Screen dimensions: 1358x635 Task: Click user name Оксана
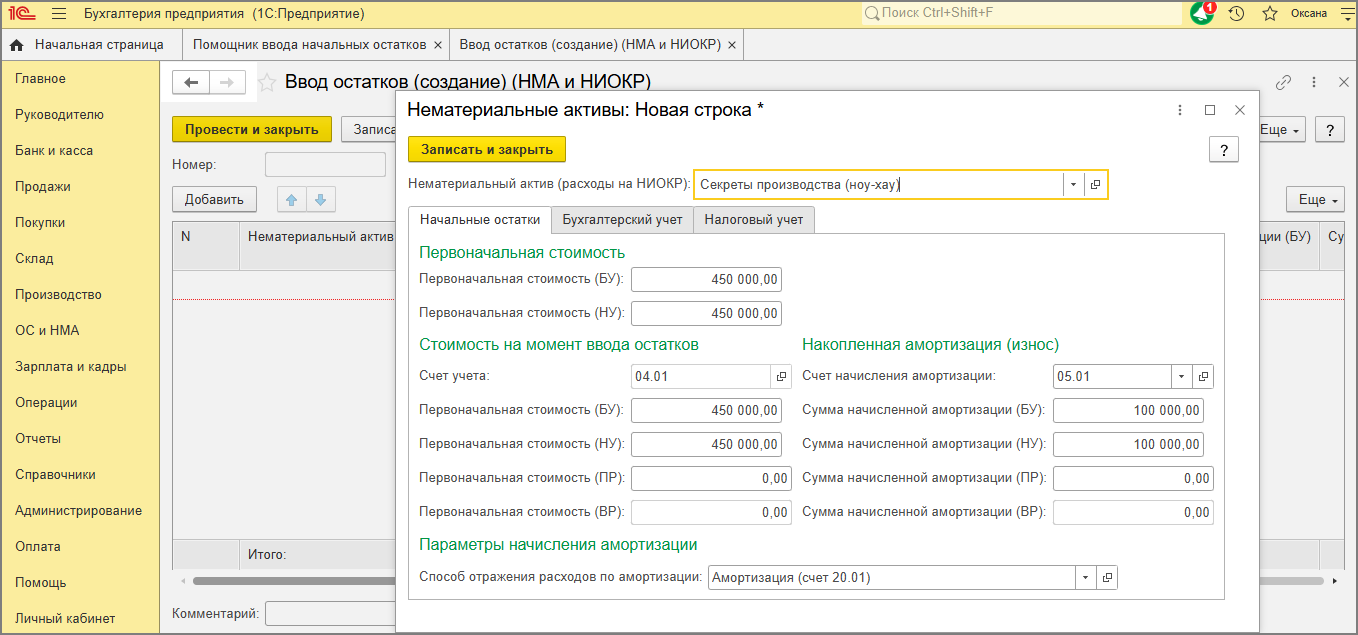(1309, 14)
